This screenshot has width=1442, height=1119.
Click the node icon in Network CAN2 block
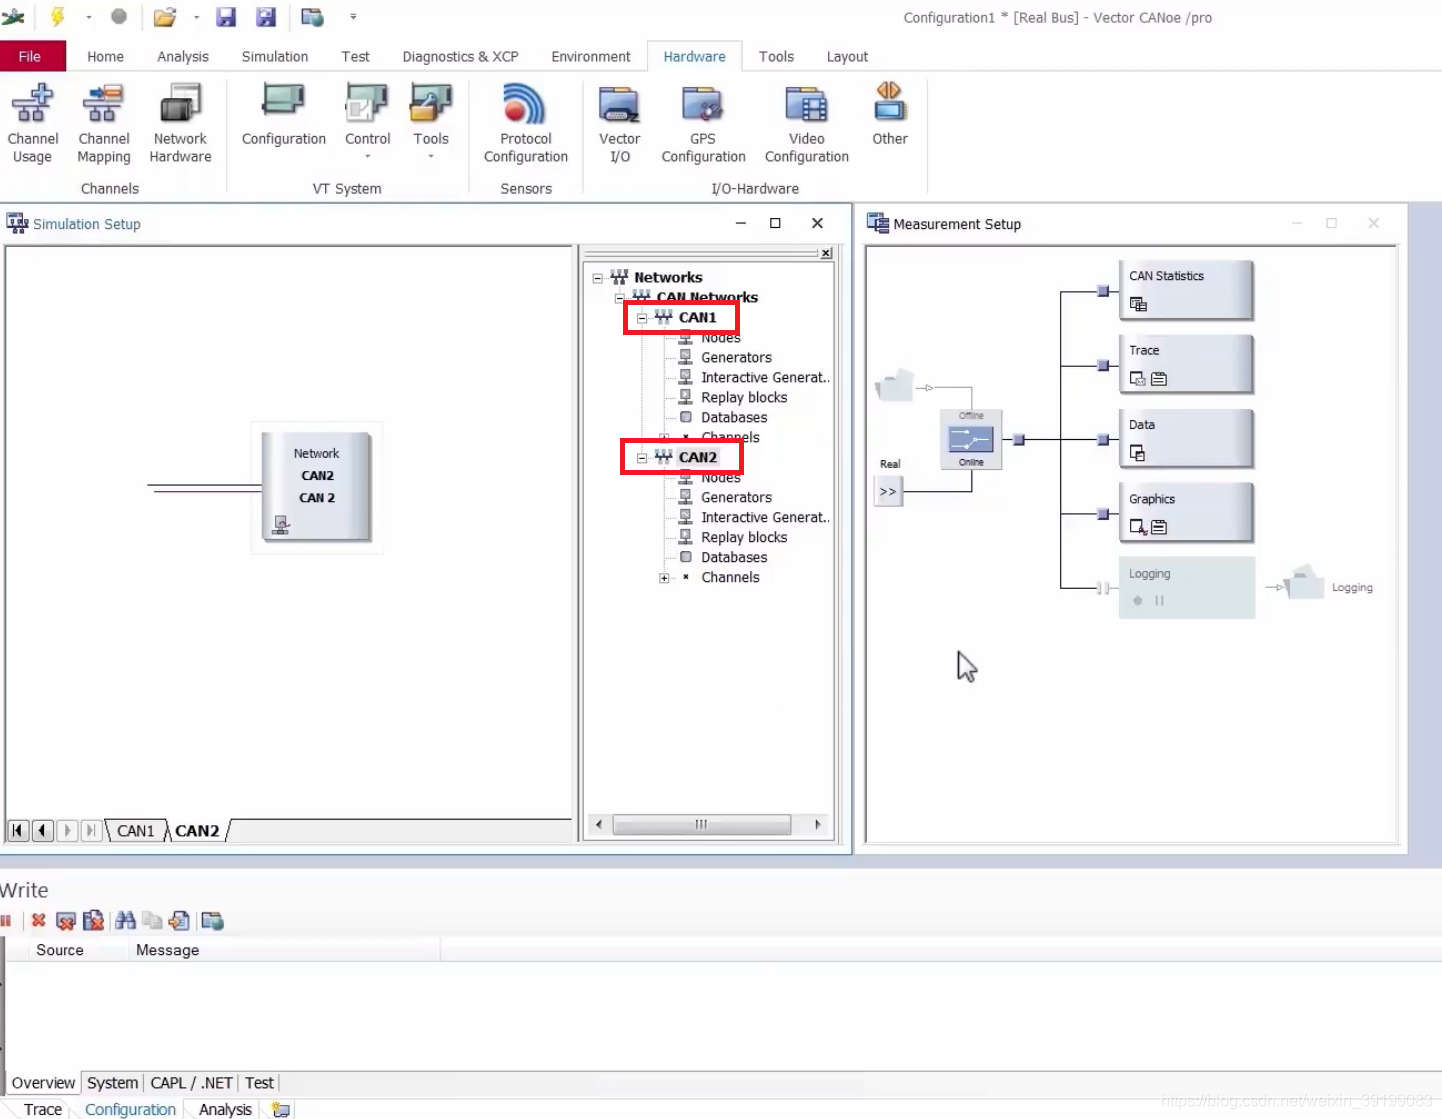pos(281,525)
